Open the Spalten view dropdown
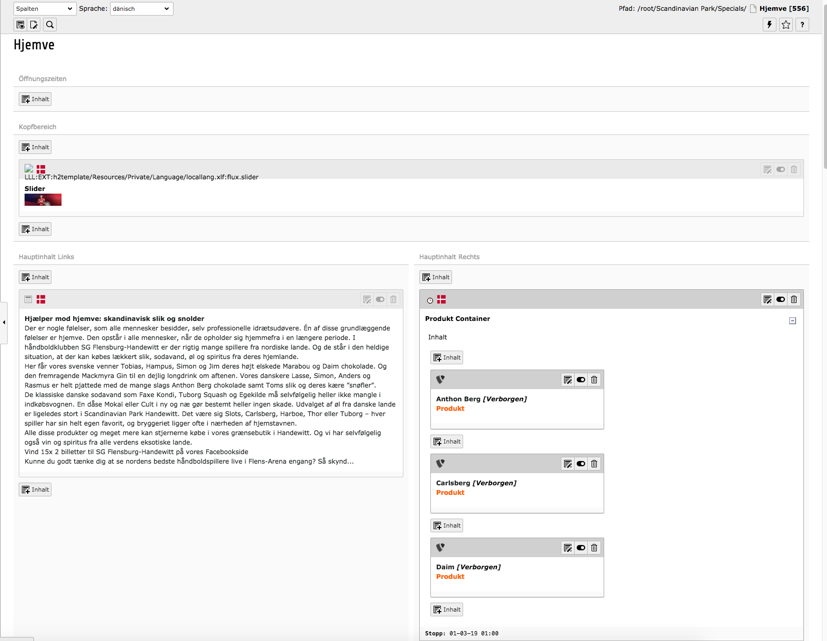The image size is (827, 641). point(44,9)
